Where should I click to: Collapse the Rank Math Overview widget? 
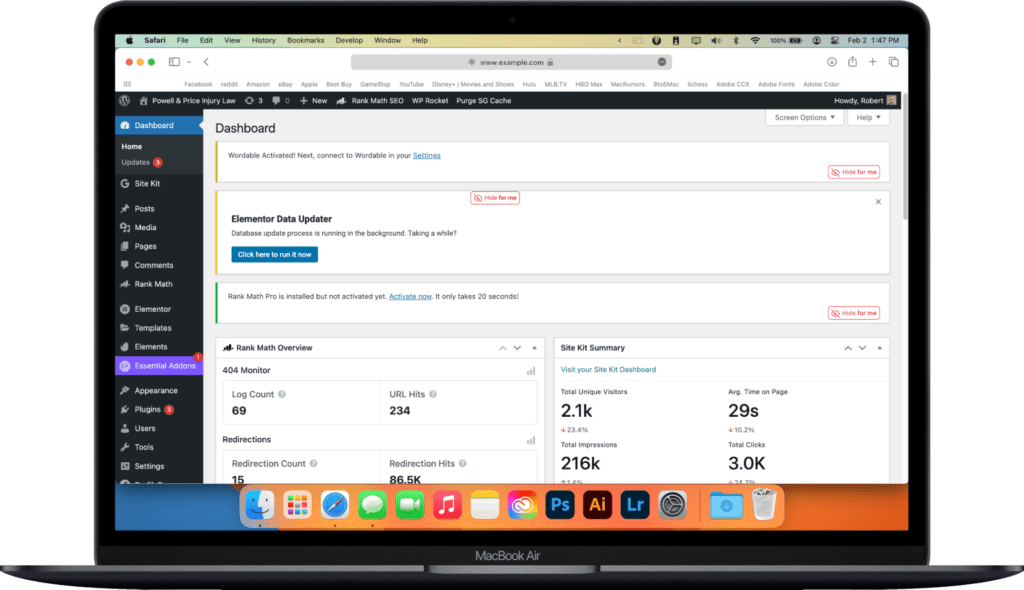tap(534, 348)
